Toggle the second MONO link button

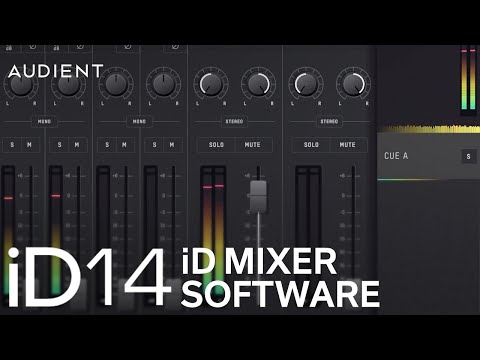coord(139,121)
